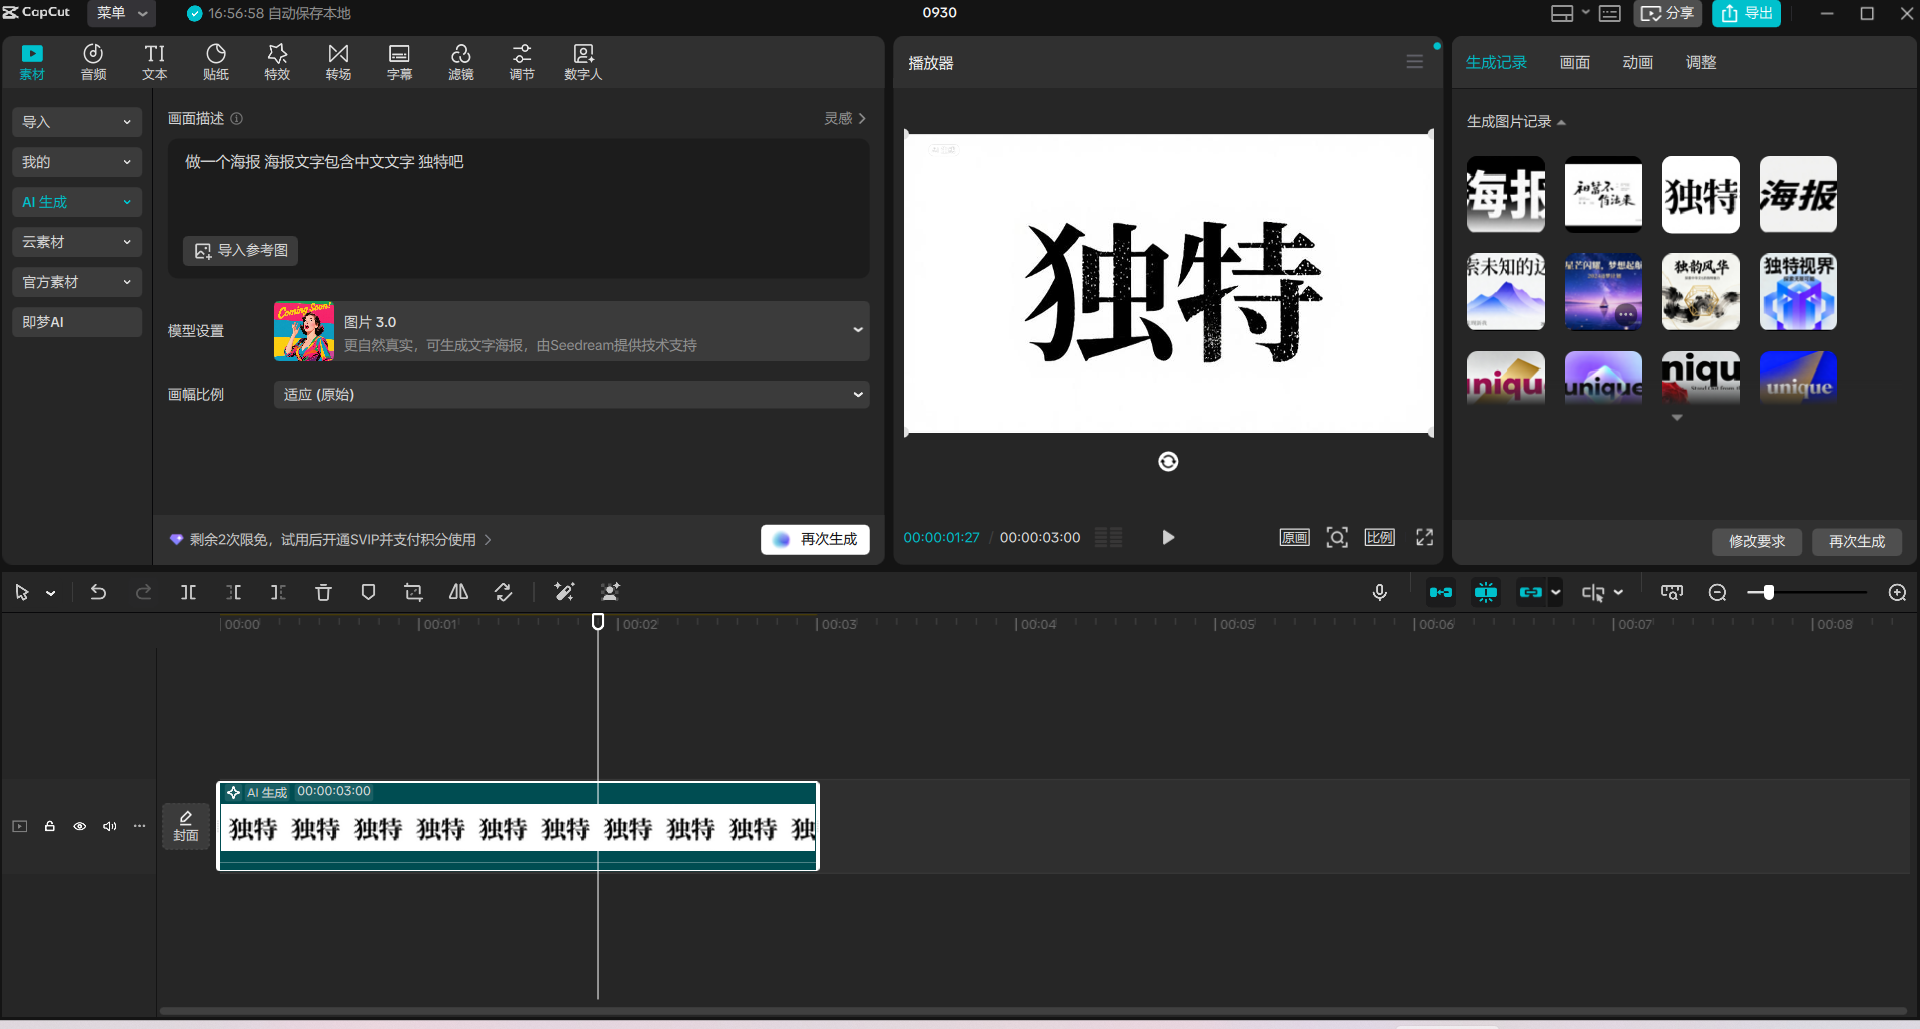Open the 调节 adjustment panel
The image size is (1920, 1029).
522,62
